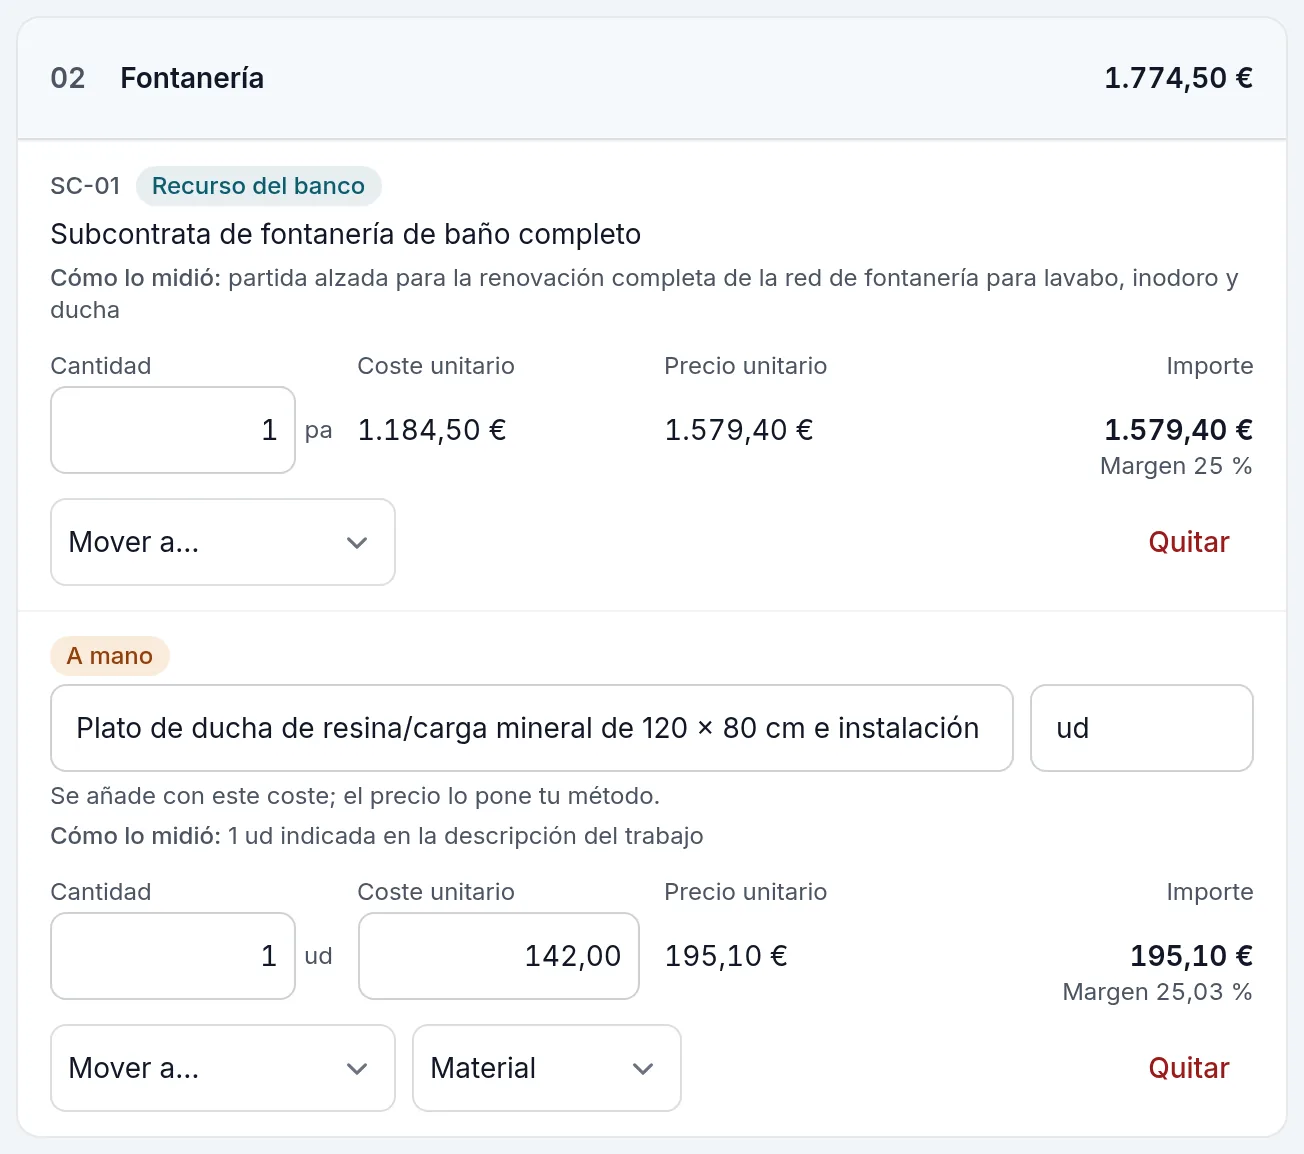Click the bold Importe value 195,10 €

1191,956
